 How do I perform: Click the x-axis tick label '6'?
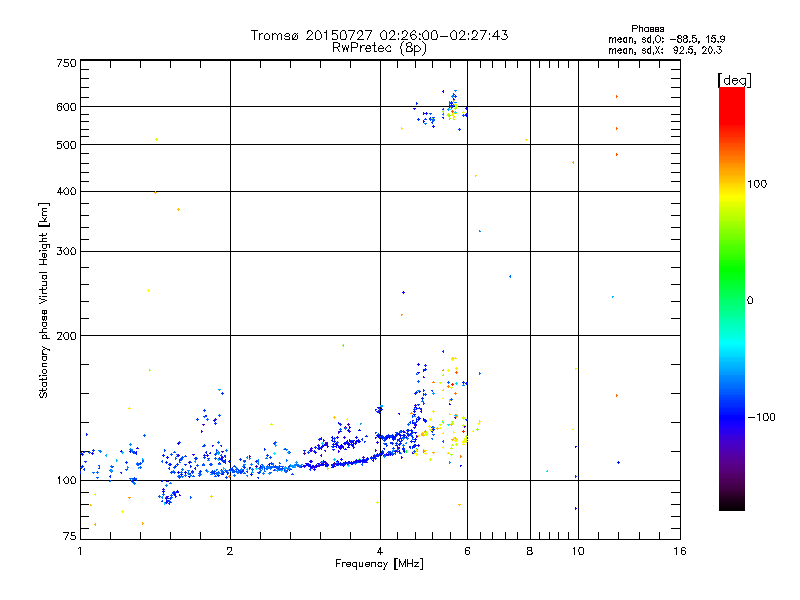(x=467, y=551)
